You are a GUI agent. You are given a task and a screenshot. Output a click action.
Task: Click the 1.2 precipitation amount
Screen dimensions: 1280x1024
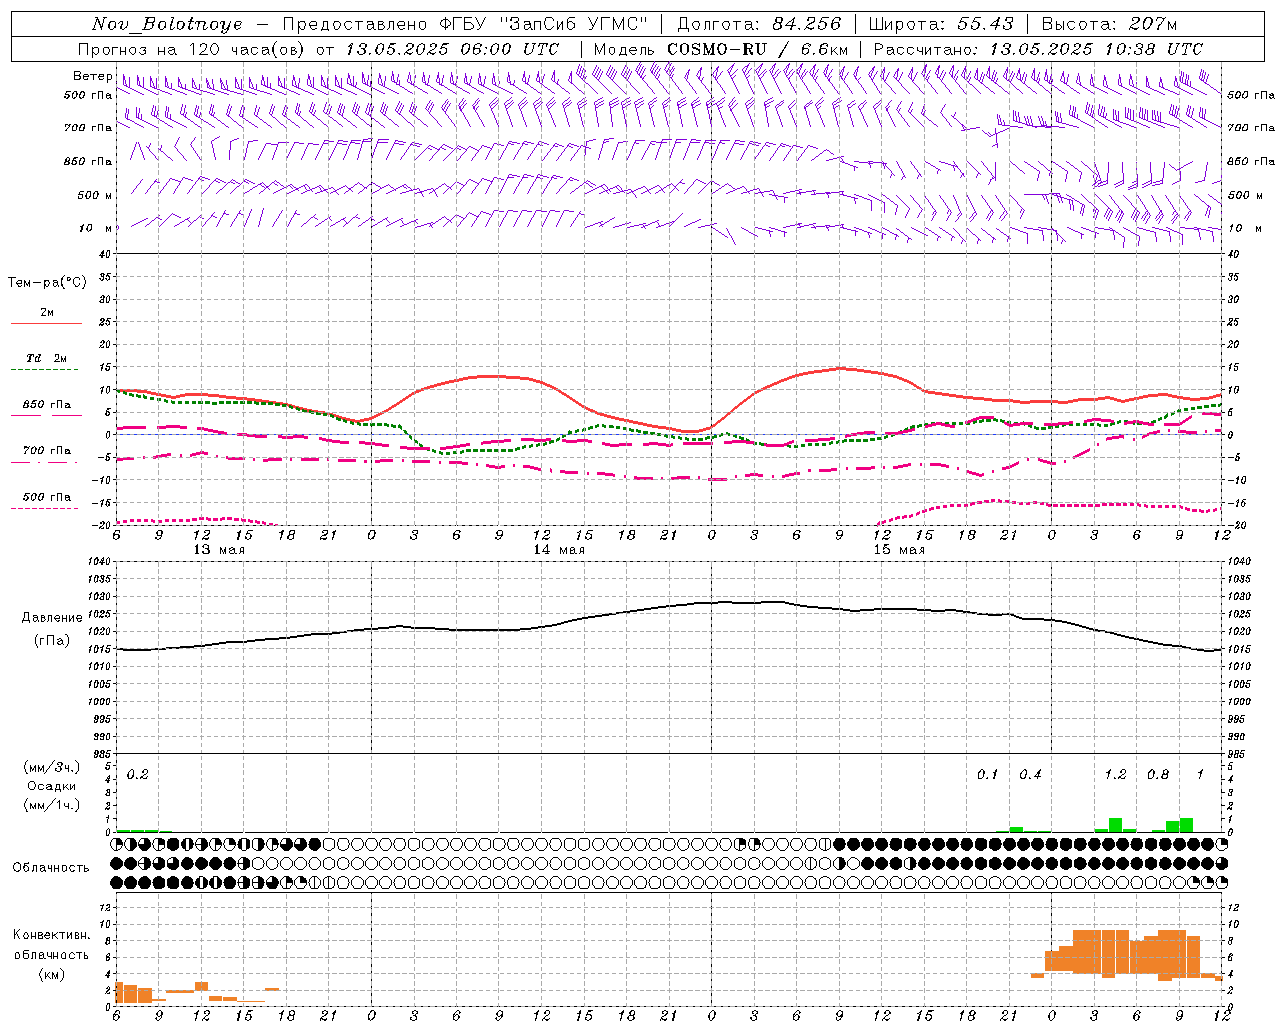click(x=1115, y=774)
